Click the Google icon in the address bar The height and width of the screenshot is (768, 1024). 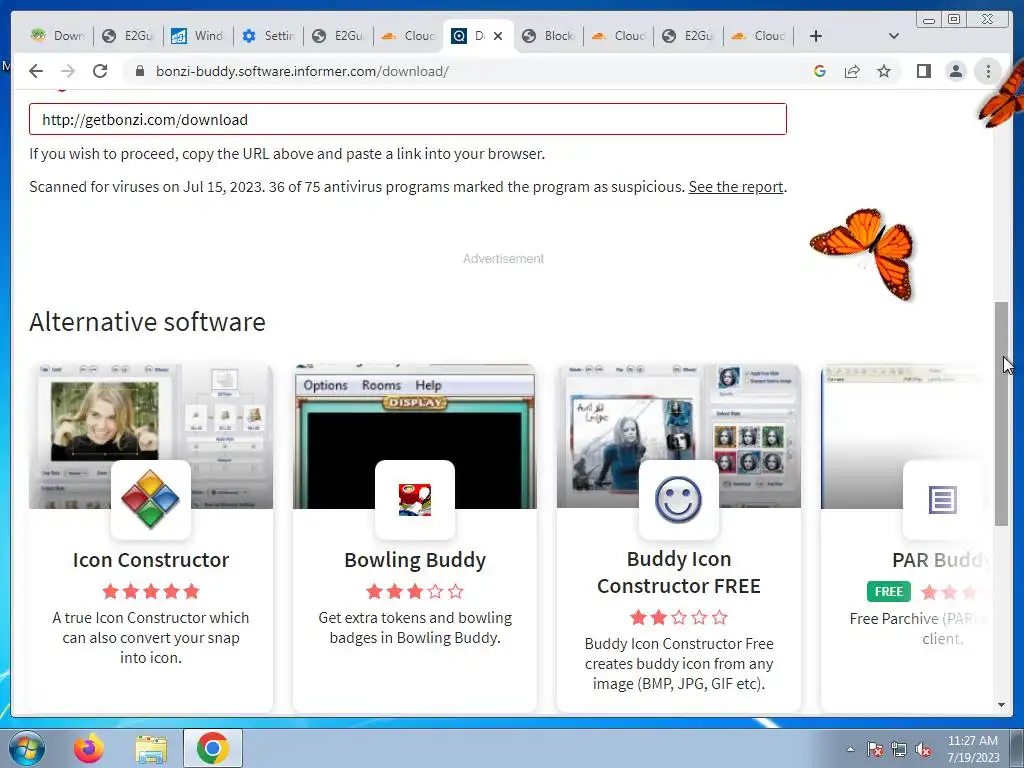(x=820, y=71)
